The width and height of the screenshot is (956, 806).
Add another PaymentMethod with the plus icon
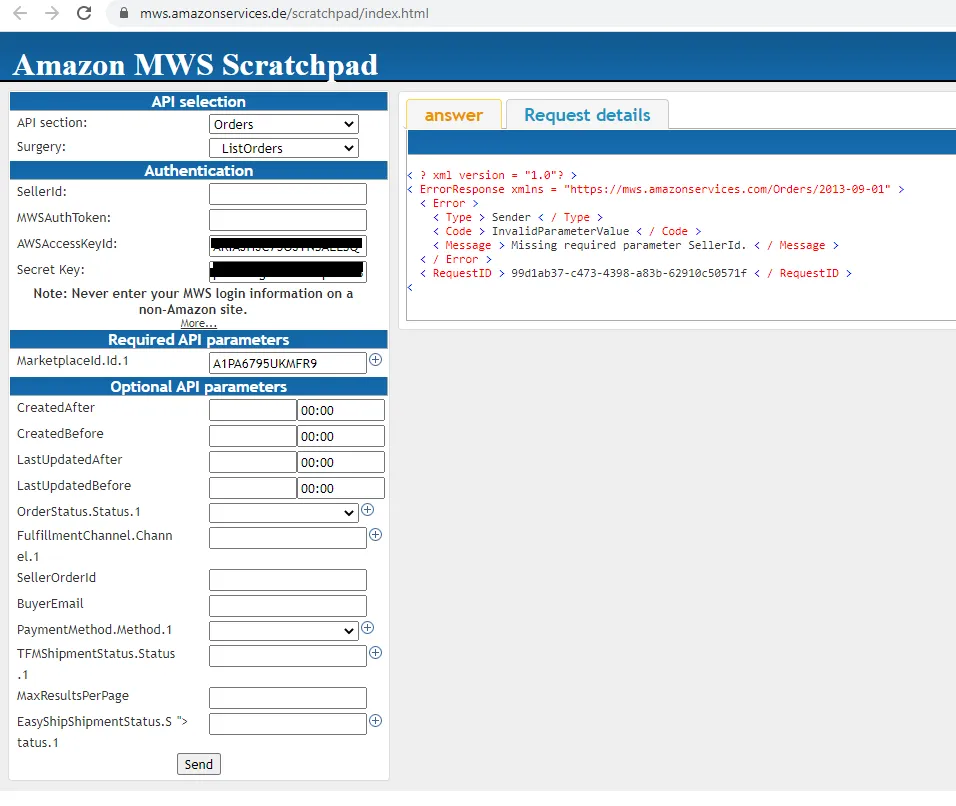tap(368, 627)
